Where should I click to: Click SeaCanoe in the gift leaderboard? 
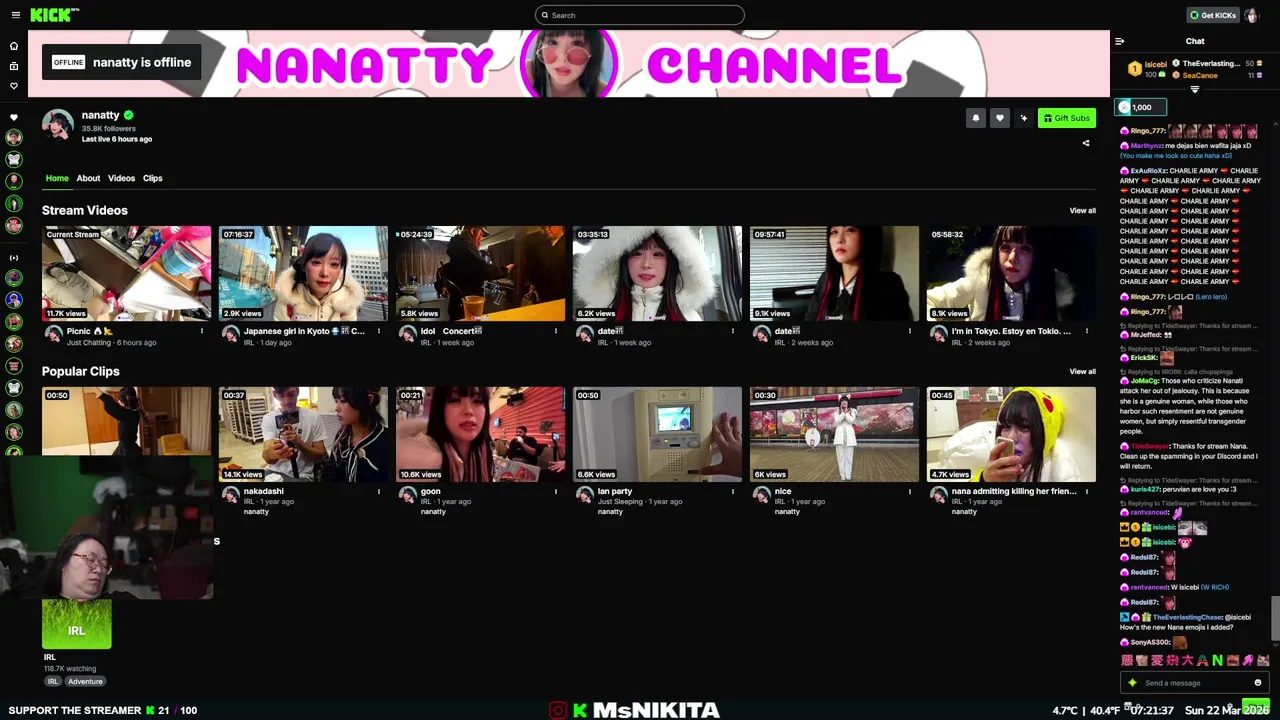1200,75
